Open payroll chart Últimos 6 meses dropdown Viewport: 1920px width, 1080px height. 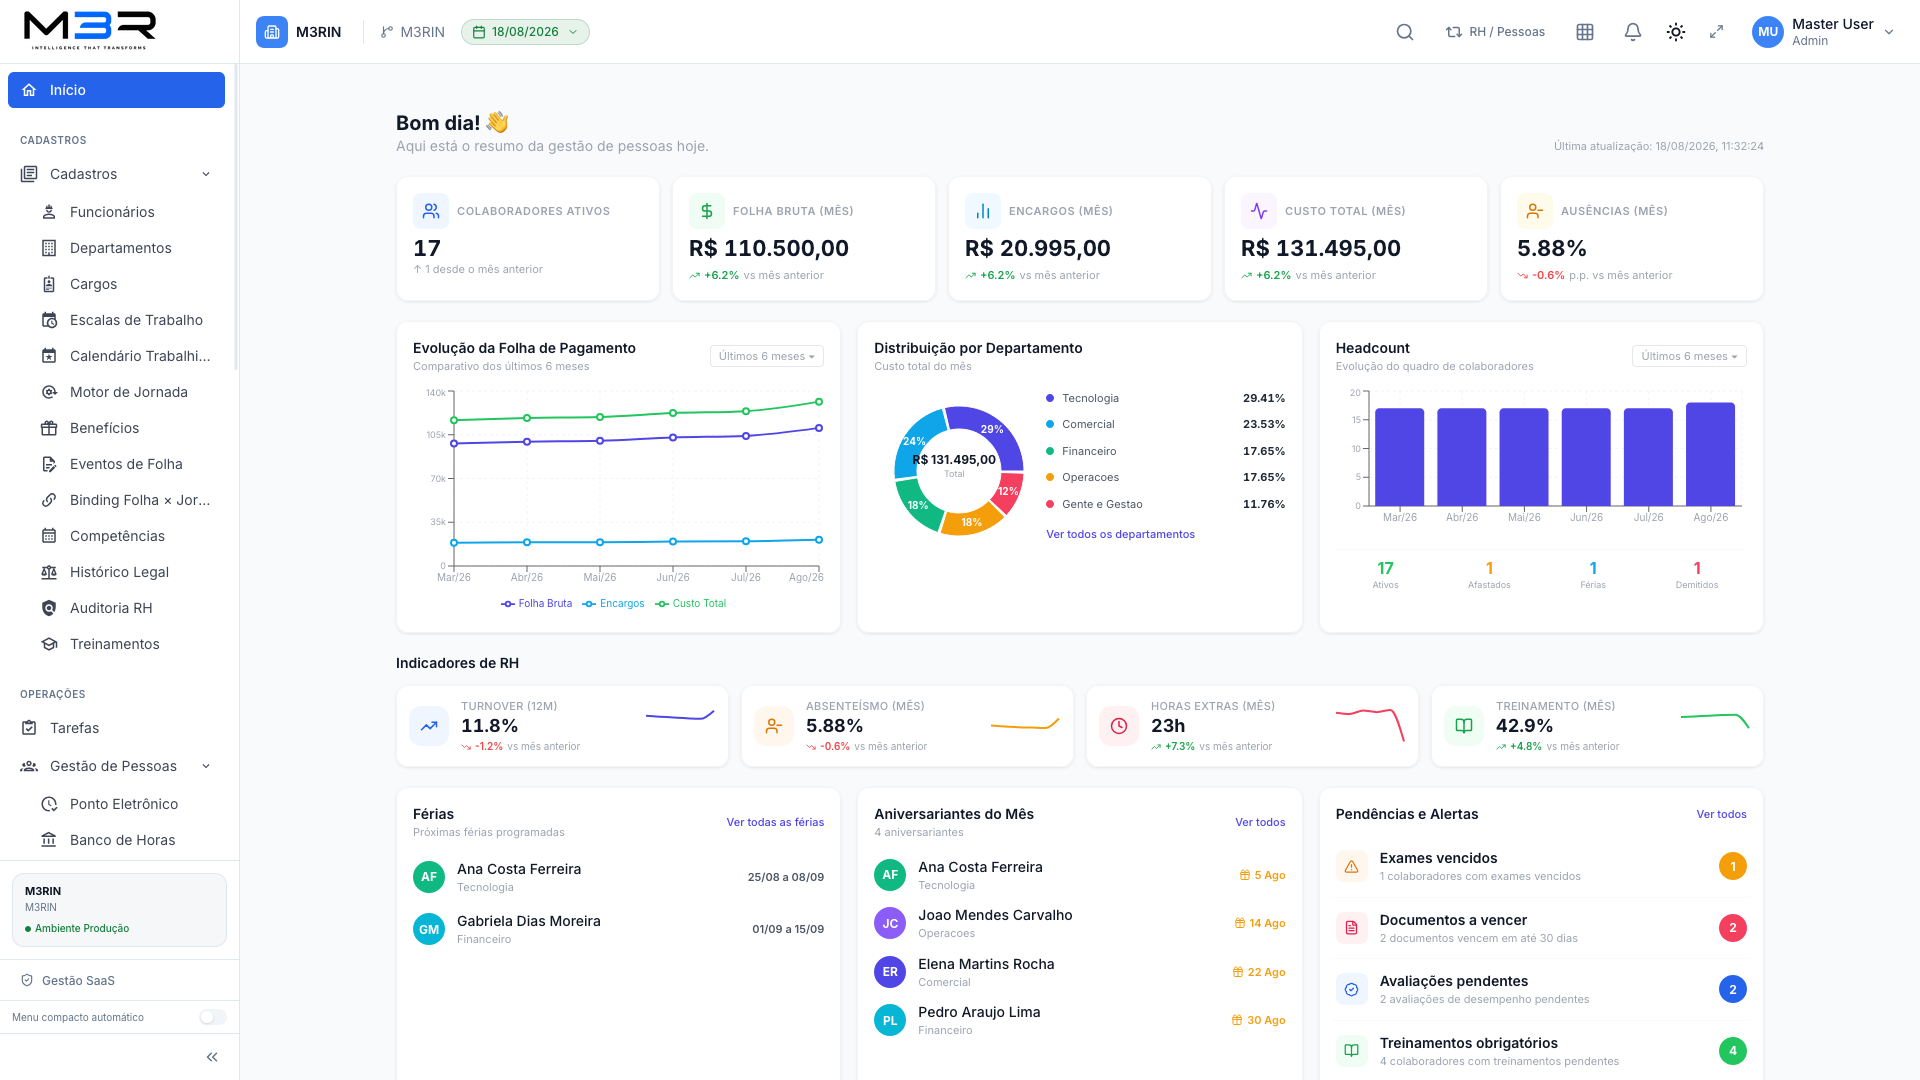tap(767, 356)
